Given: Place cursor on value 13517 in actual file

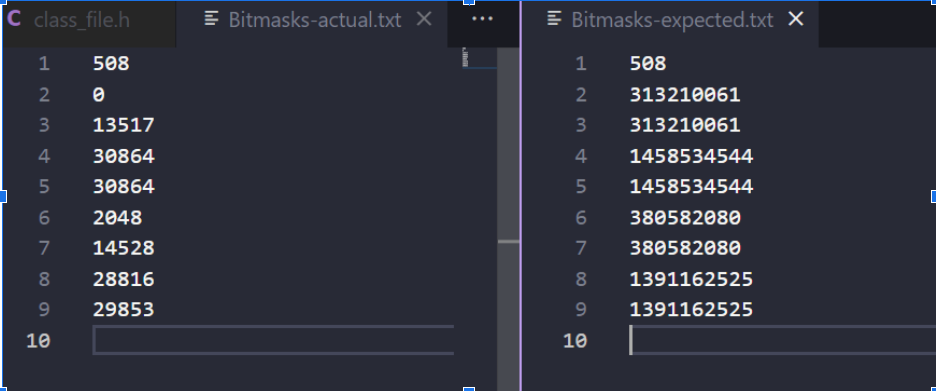Looking at the screenshot, I should coord(124,125).
